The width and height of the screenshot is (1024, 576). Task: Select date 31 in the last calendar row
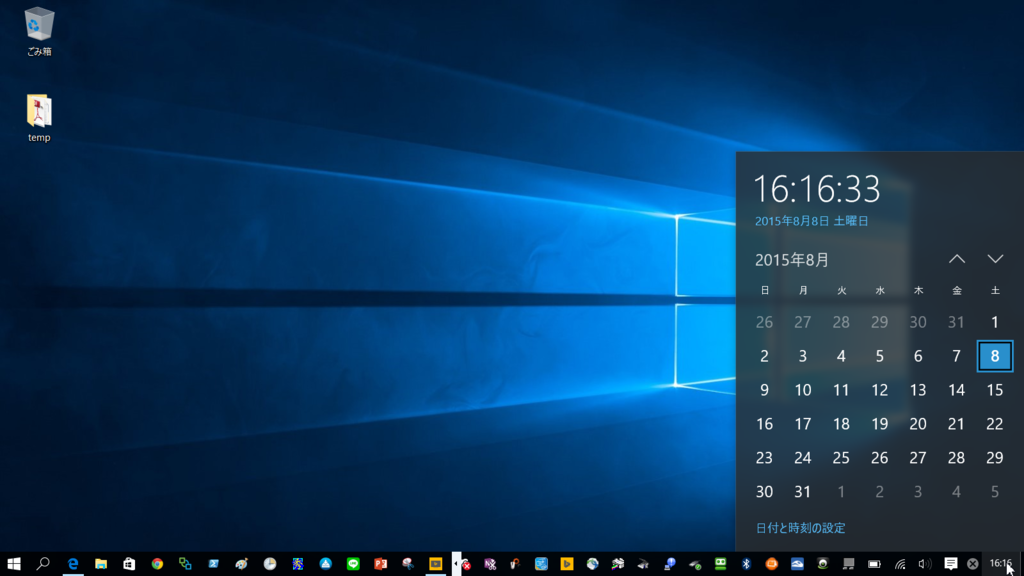[x=803, y=492]
